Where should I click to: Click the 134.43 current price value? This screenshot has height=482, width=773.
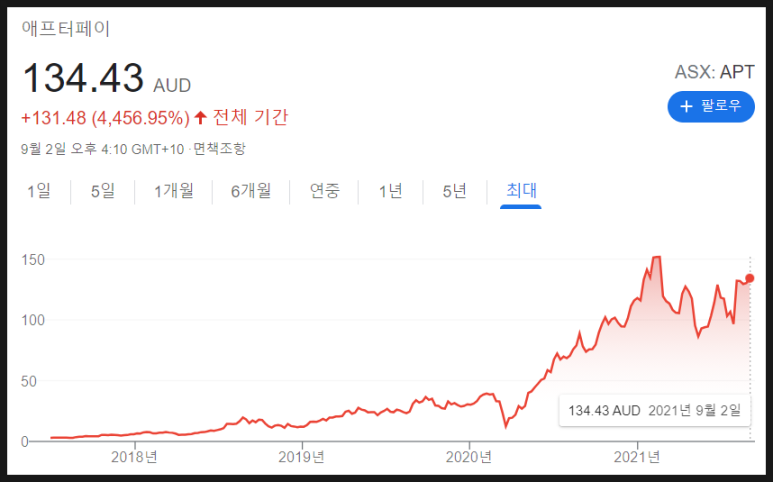click(83, 78)
